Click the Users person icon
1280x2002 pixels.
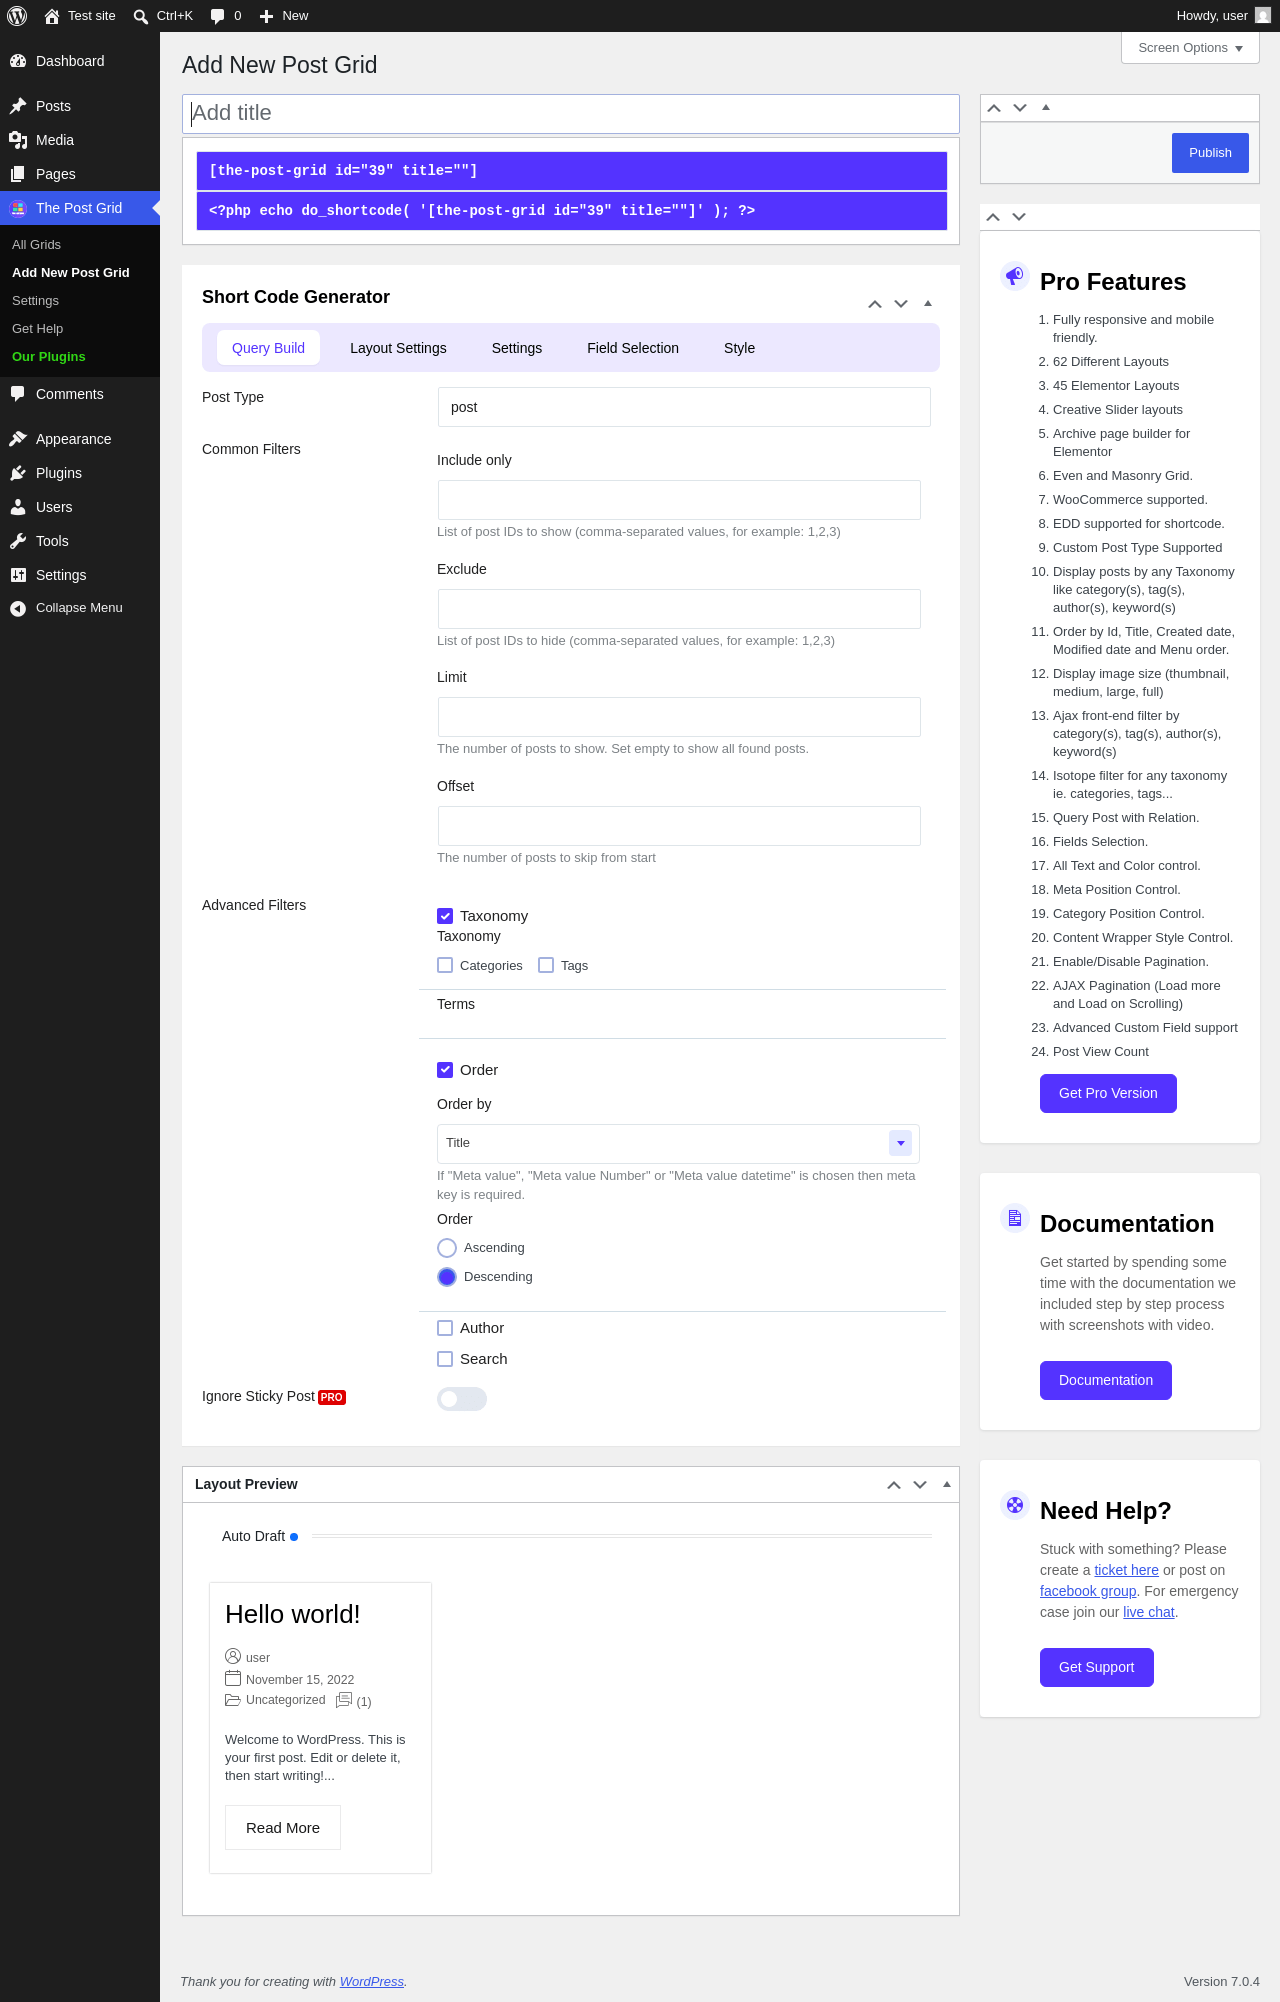18,507
